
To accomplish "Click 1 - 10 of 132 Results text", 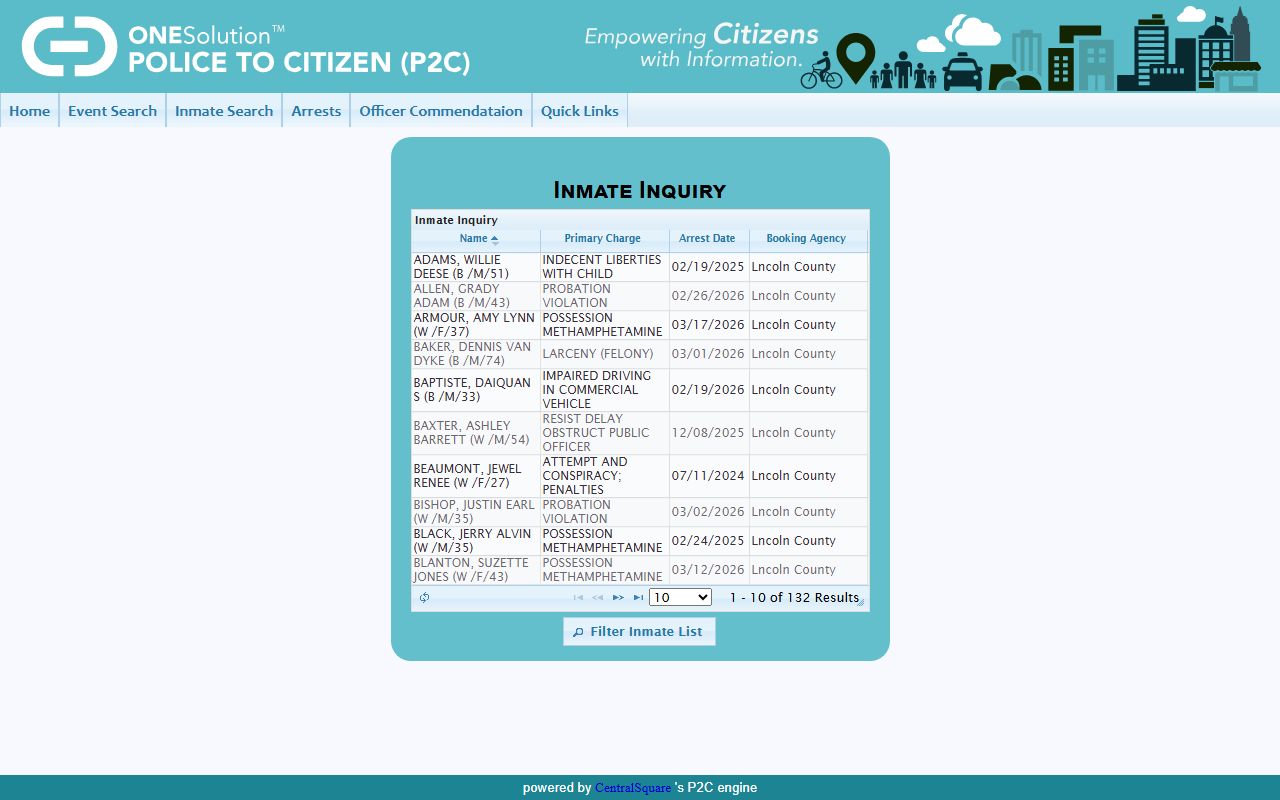I will pyautogui.click(x=794, y=598).
